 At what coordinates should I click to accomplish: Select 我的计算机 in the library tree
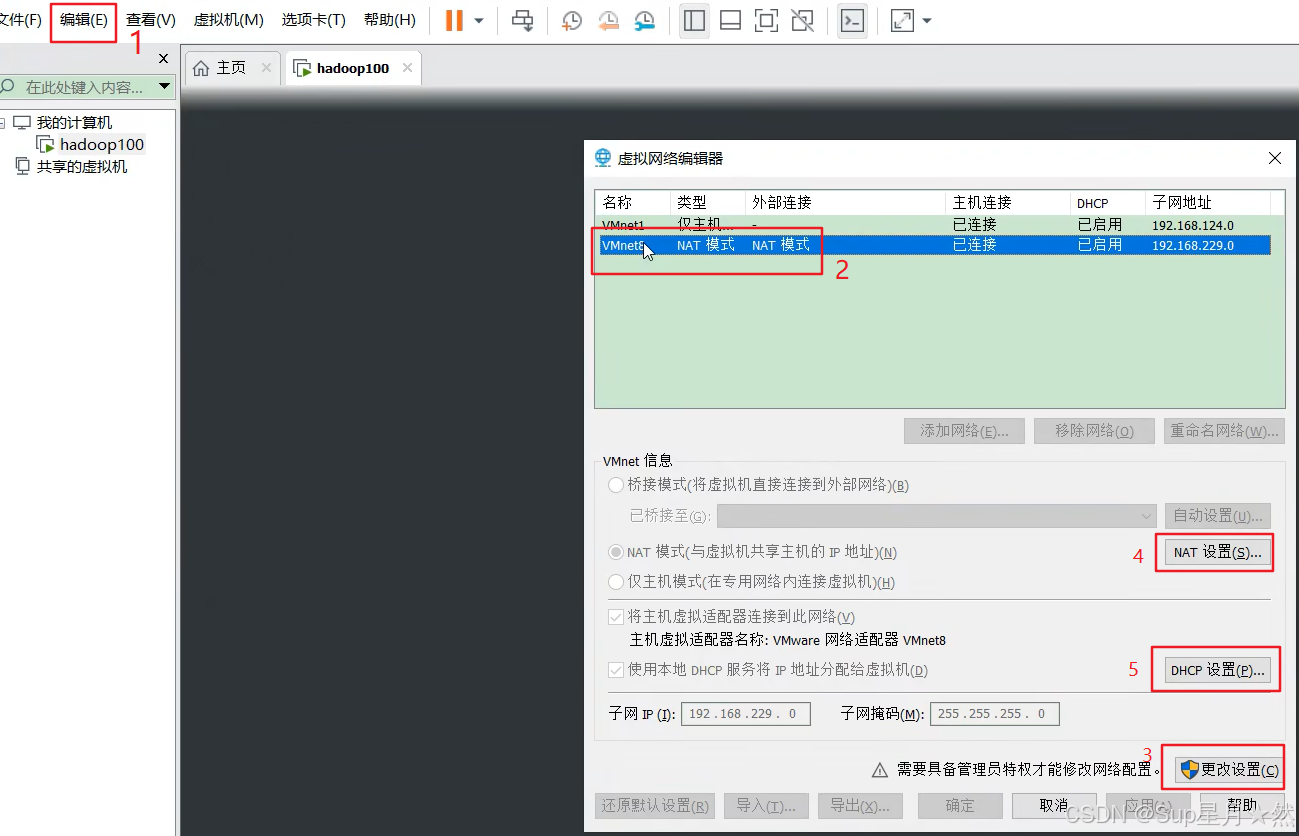[74, 123]
